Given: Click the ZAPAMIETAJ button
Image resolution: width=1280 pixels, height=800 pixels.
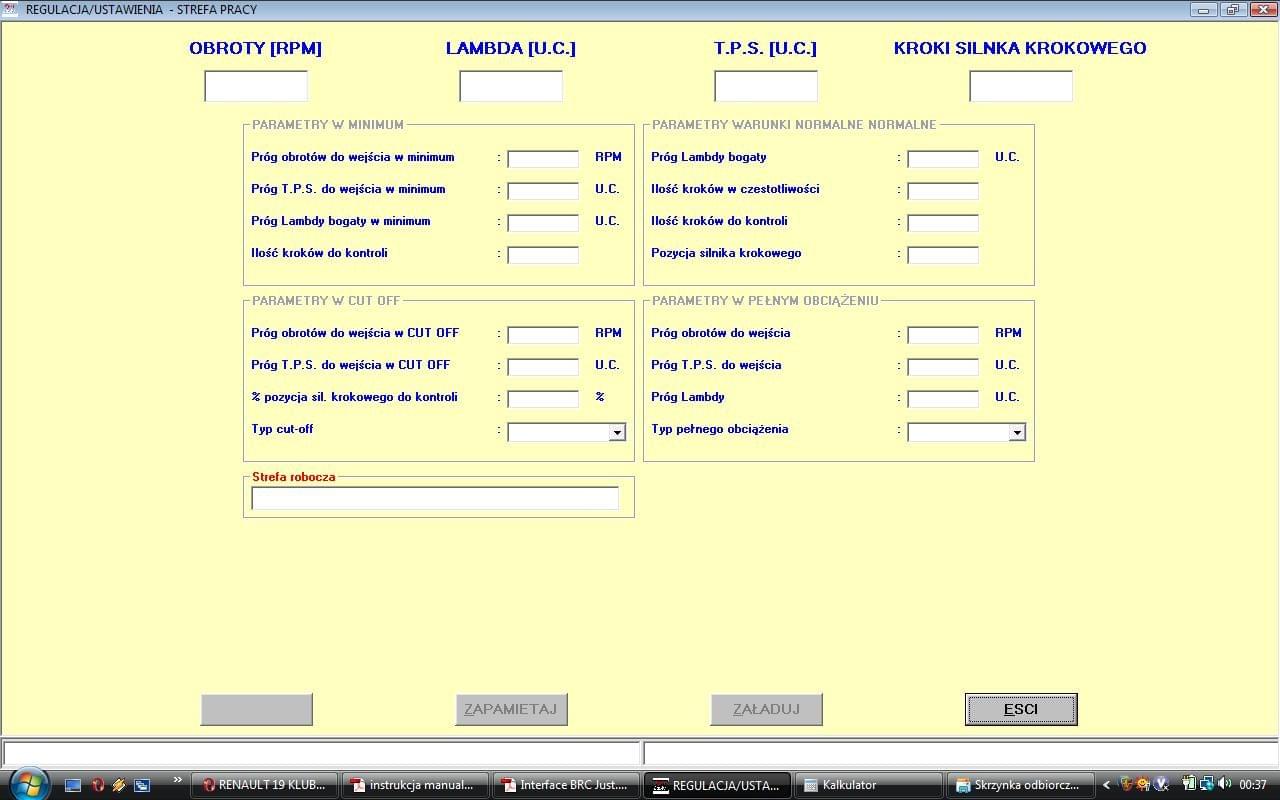Looking at the screenshot, I should coord(511,709).
